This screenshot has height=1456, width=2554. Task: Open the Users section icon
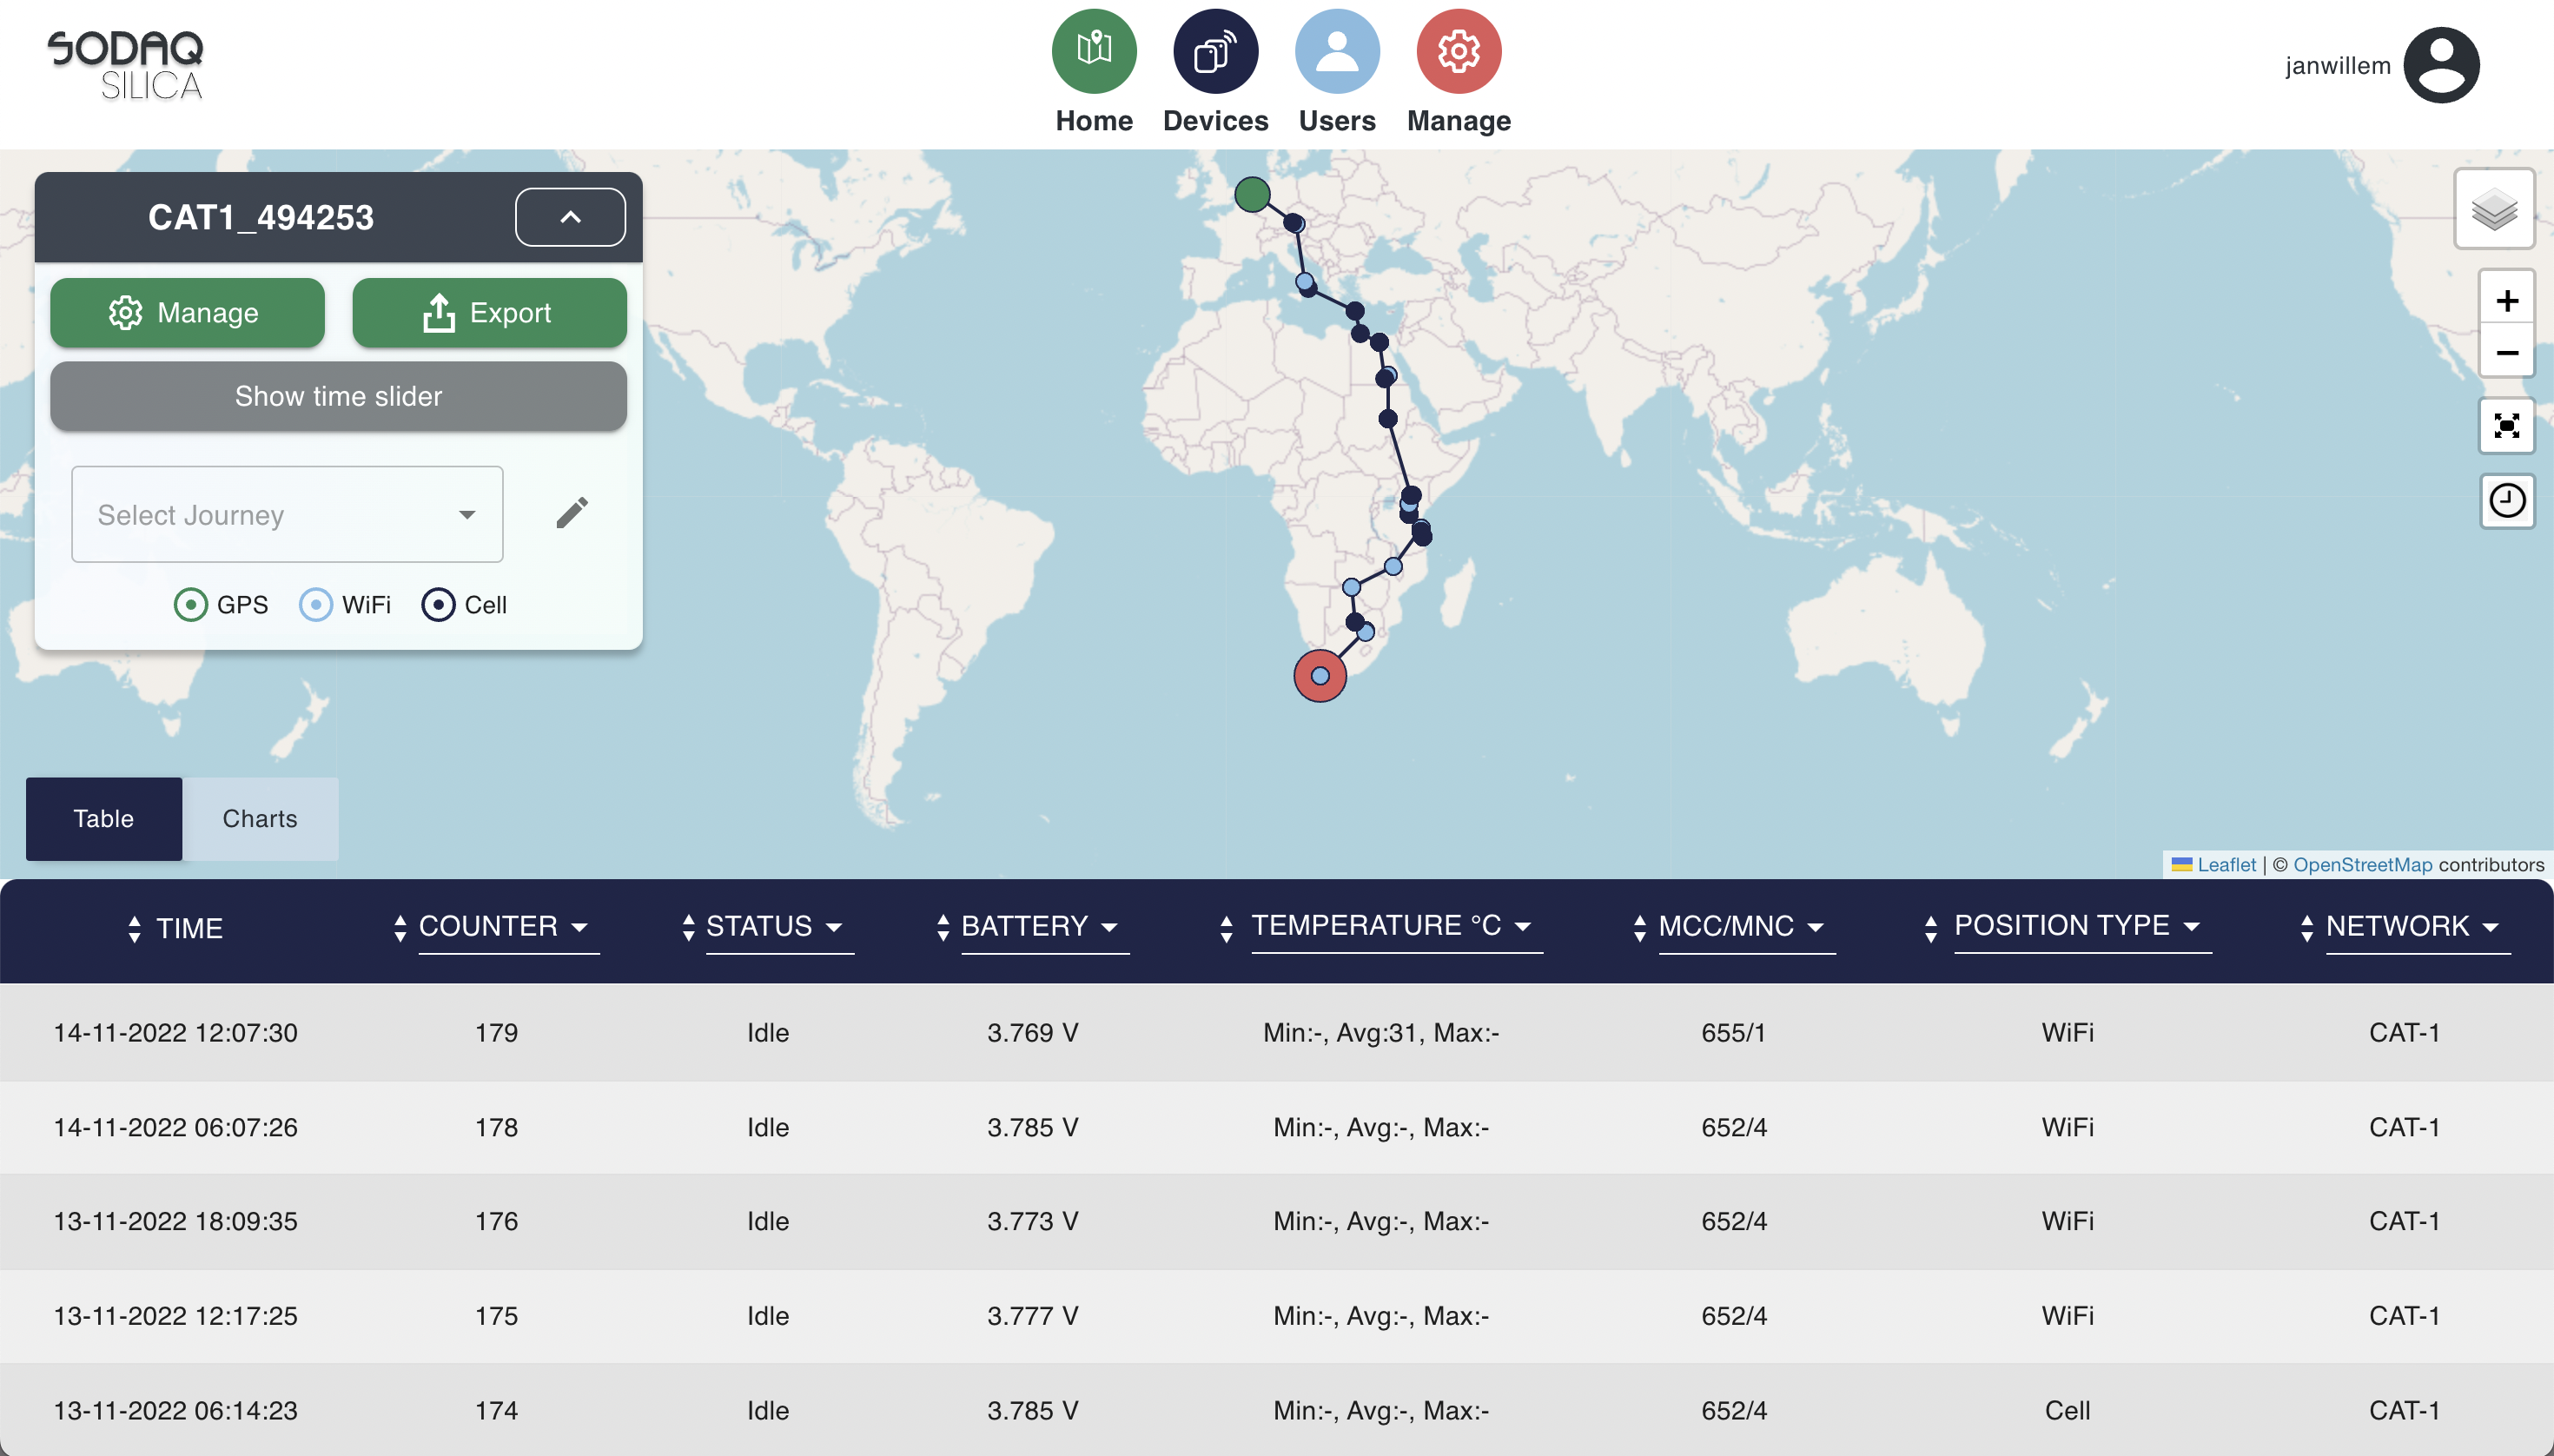tap(1337, 51)
